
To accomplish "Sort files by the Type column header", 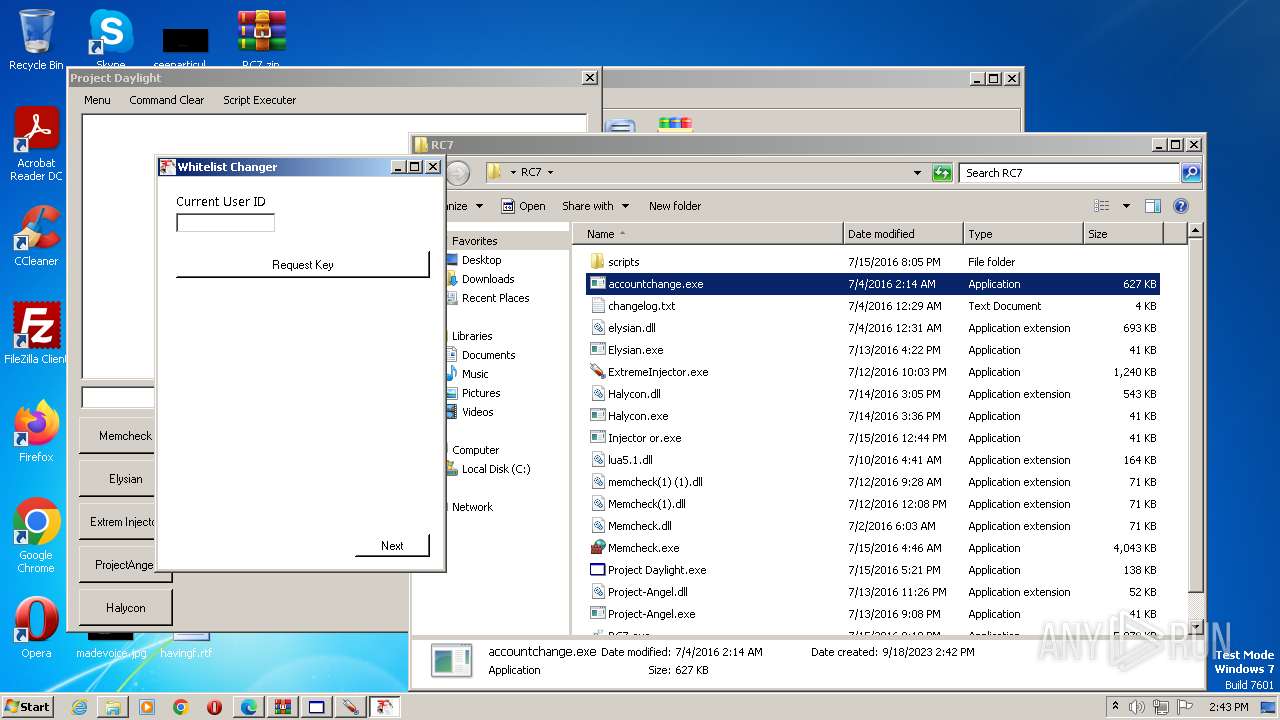I will click(1024, 234).
